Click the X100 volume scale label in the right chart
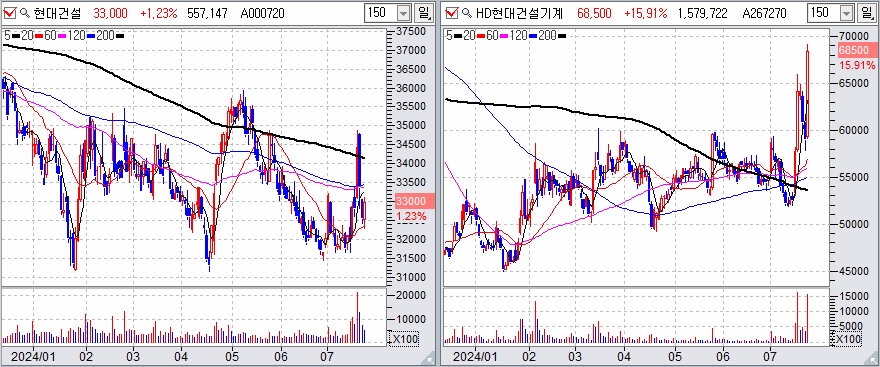 tap(846, 339)
